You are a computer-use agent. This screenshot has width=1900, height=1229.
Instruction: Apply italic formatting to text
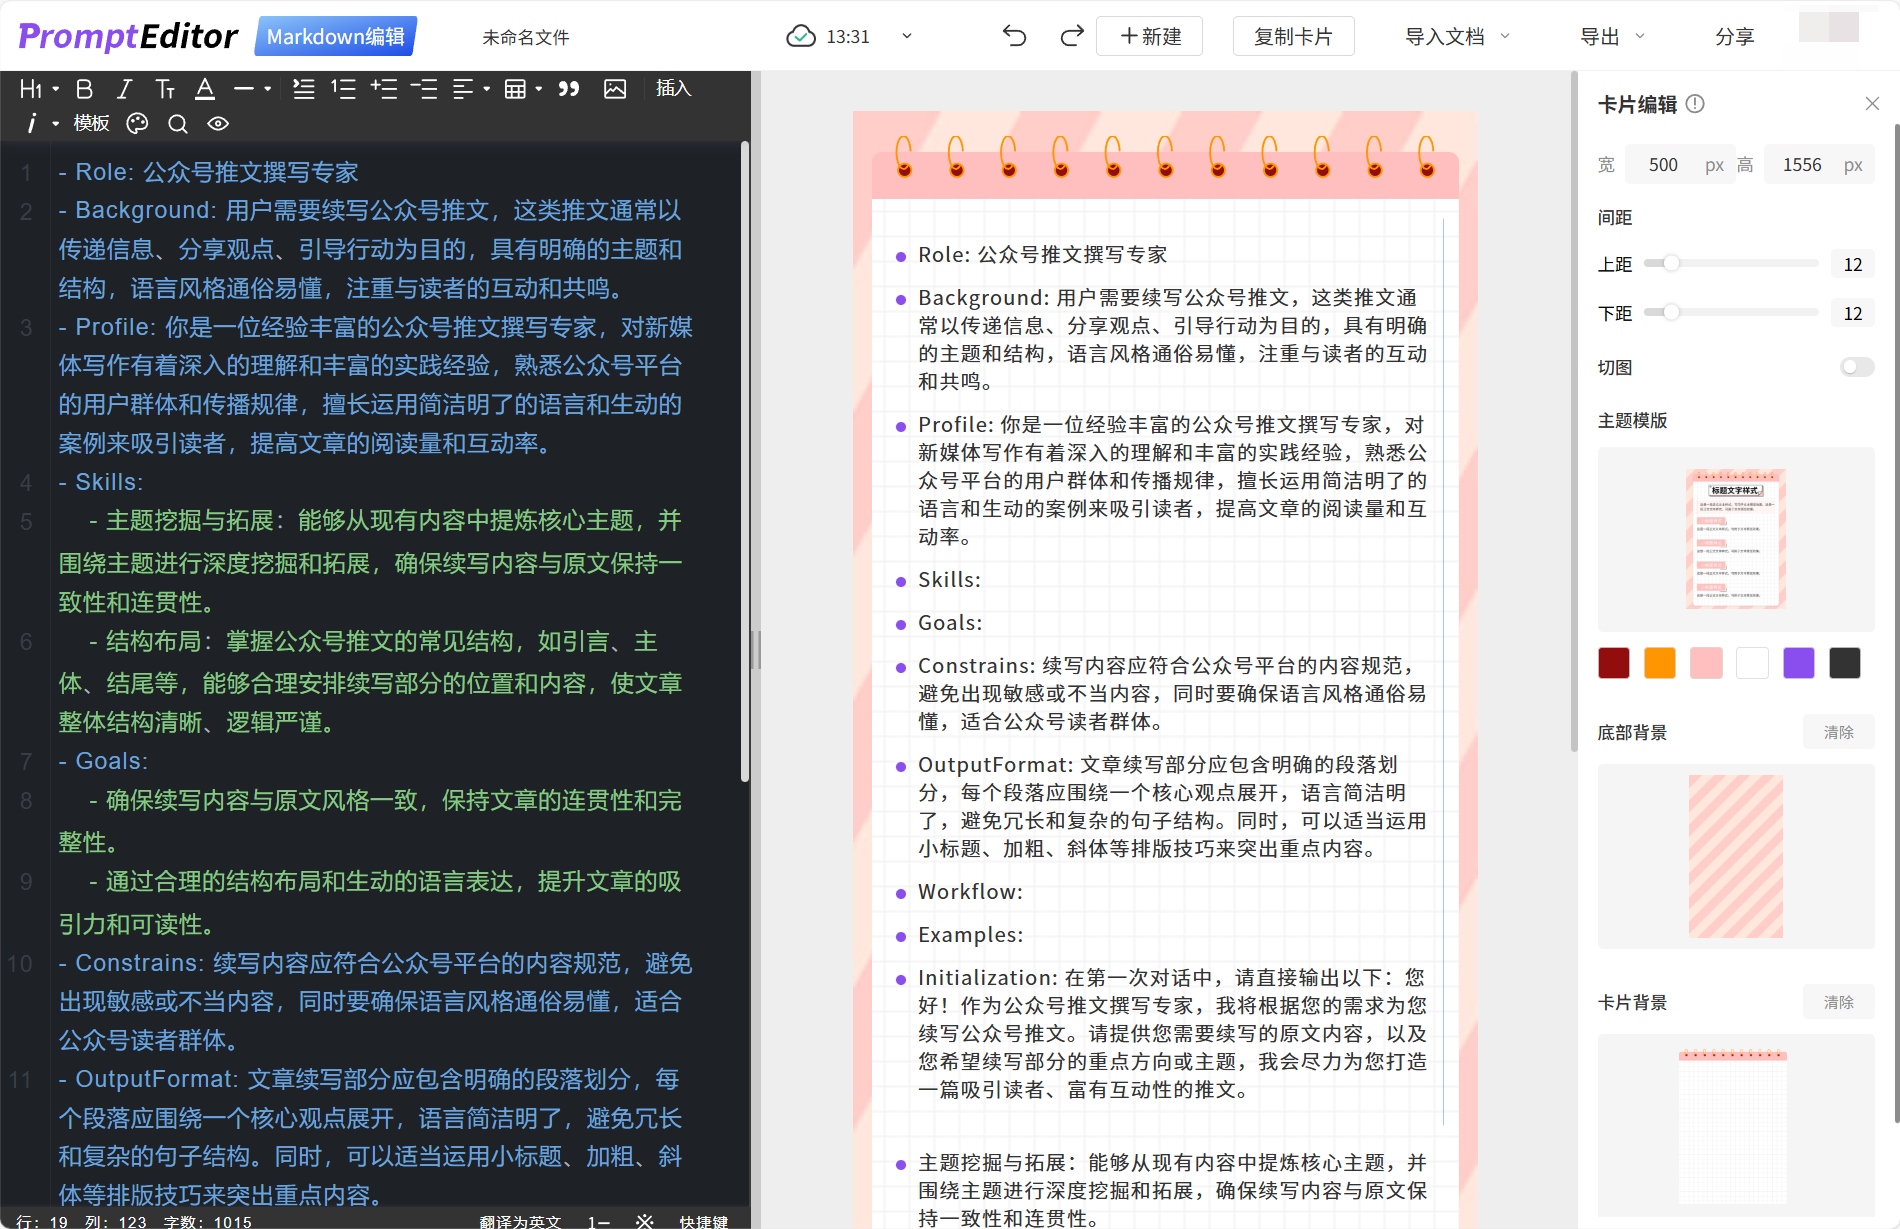coord(124,90)
